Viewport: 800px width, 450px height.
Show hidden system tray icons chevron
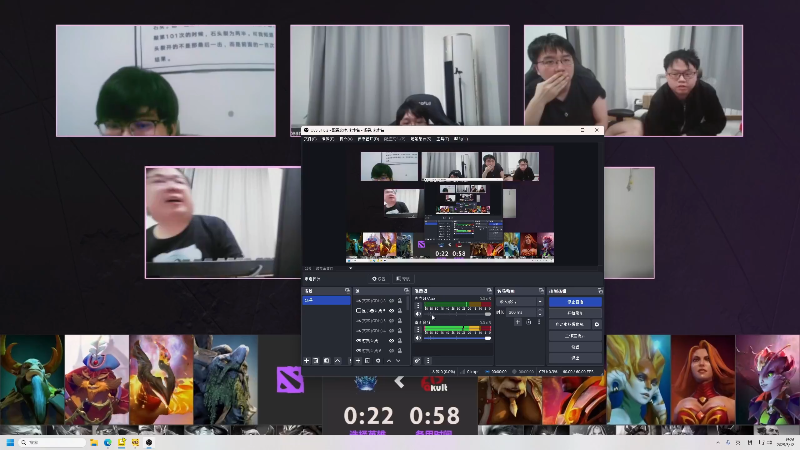click(718, 442)
